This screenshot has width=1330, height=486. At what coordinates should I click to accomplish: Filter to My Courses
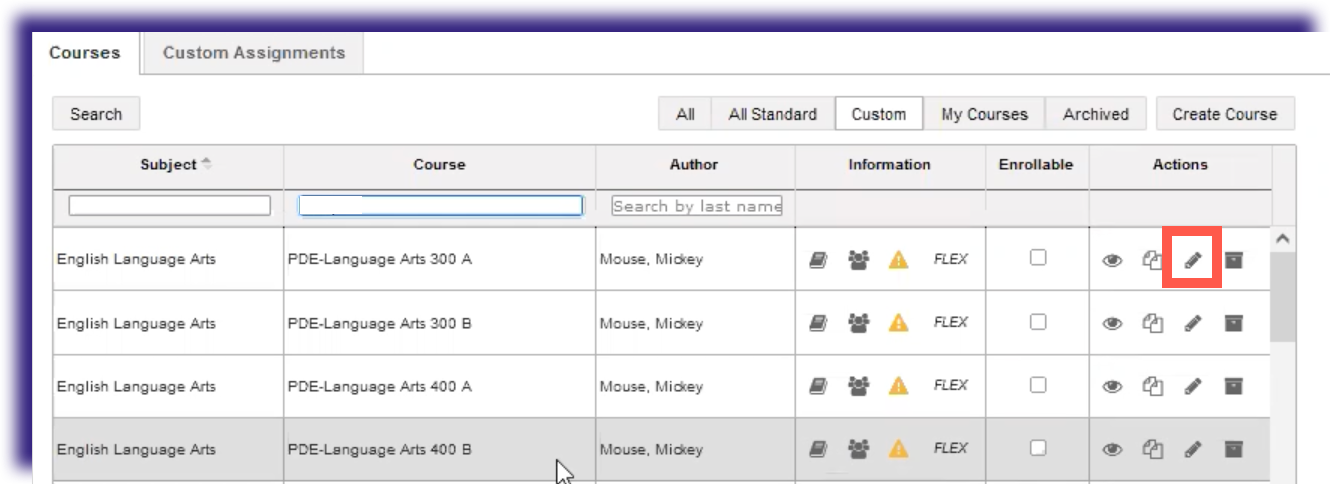pyautogui.click(x=984, y=114)
